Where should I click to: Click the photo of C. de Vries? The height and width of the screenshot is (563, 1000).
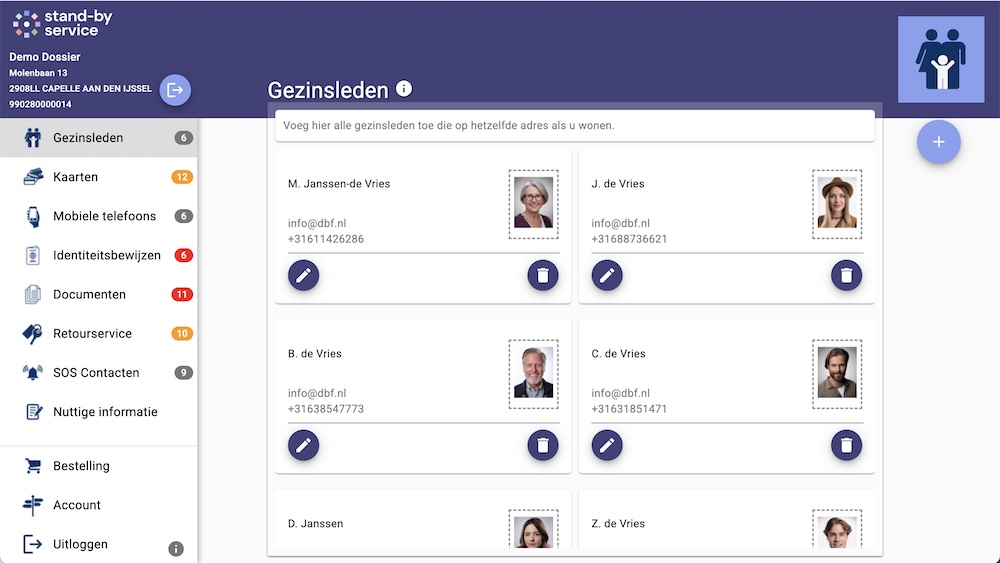tap(837, 374)
